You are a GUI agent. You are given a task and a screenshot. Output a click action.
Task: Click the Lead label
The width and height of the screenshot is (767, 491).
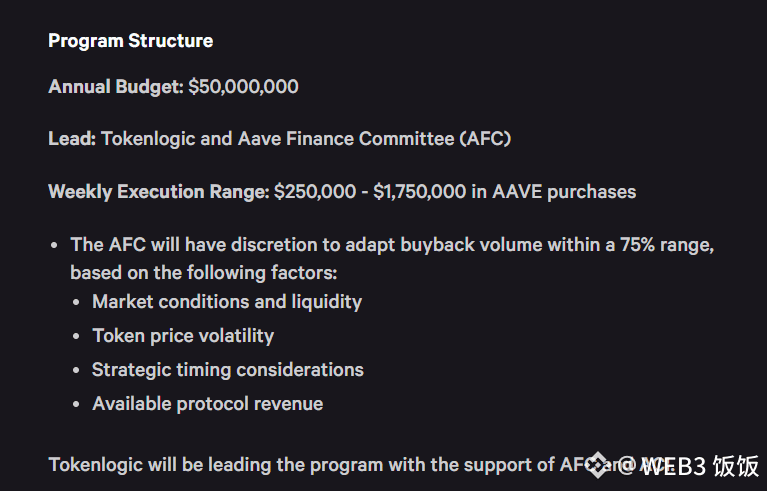click(x=71, y=139)
